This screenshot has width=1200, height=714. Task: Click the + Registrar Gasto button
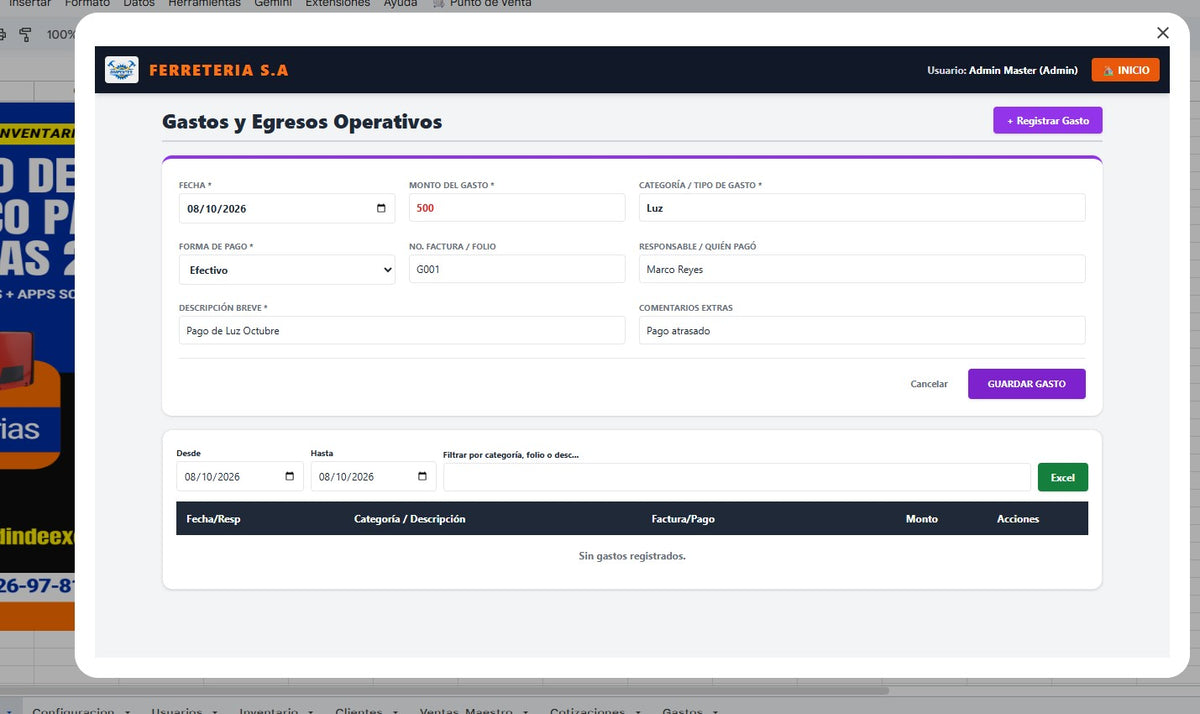1048,120
